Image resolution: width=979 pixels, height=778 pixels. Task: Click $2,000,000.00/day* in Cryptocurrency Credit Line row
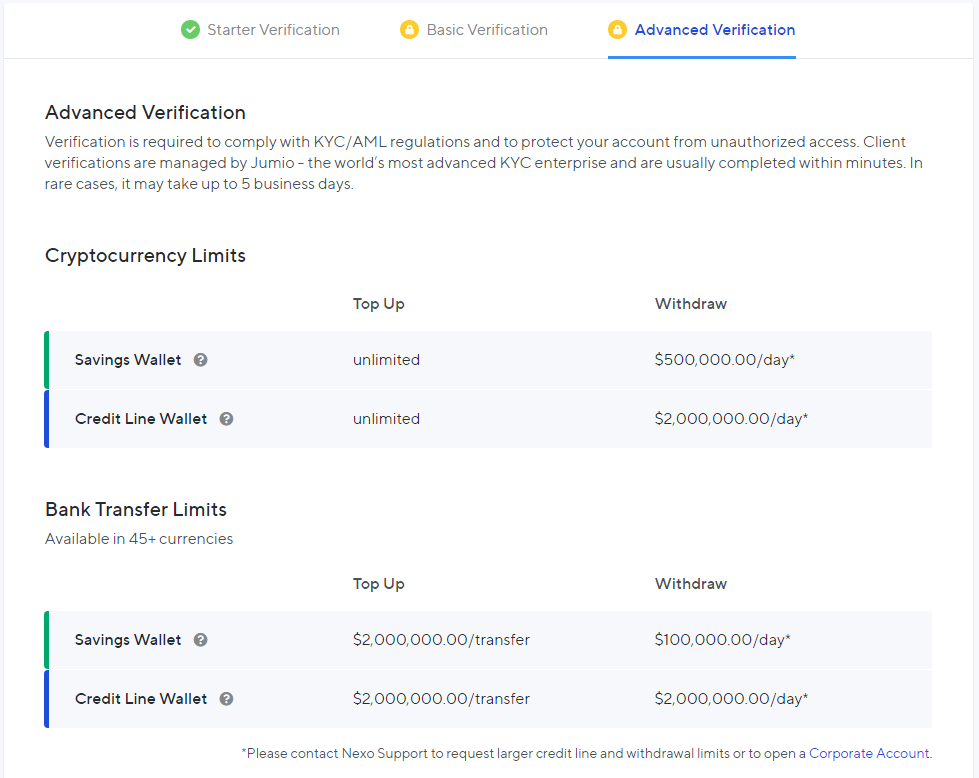click(731, 418)
